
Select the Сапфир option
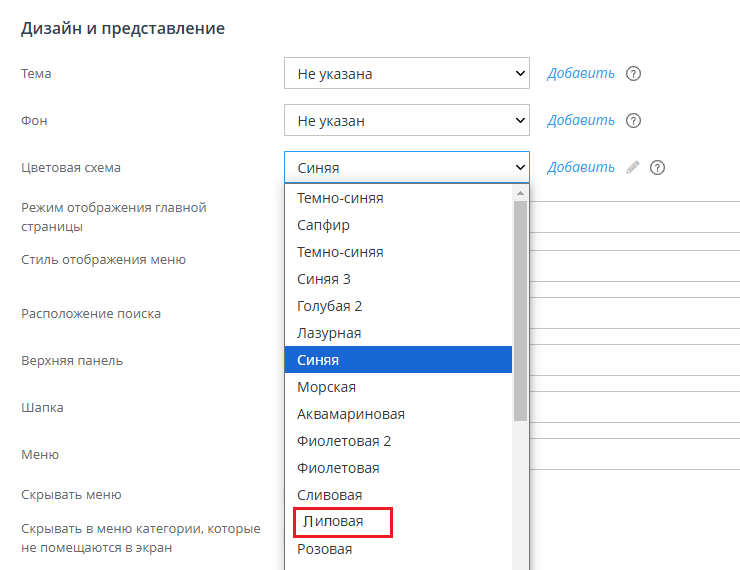[x=324, y=225]
